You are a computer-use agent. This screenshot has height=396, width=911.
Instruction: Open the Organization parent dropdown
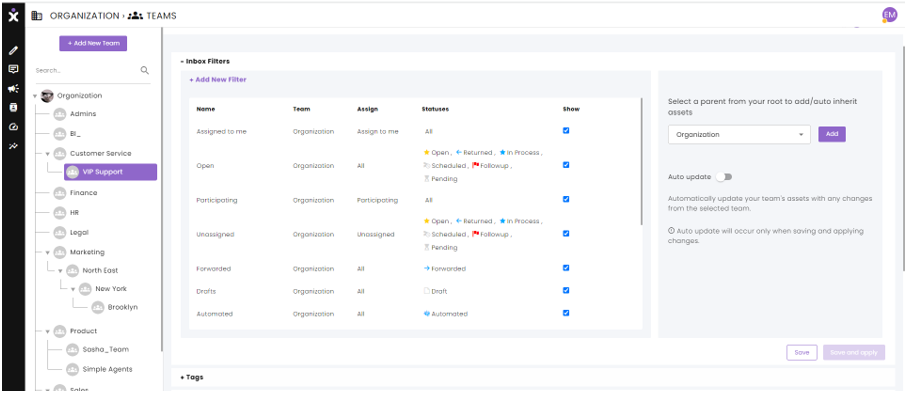coord(739,135)
